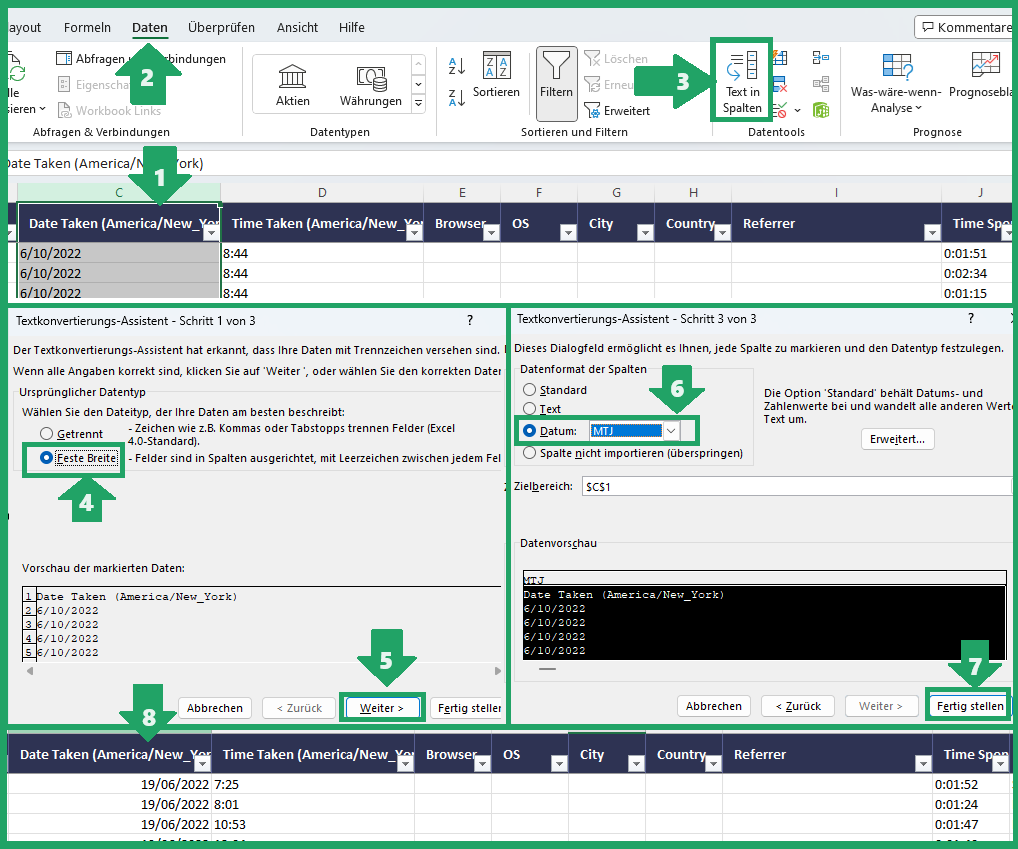Click Weiter in the Schritt 1 dialog
Image resolution: width=1018 pixels, height=849 pixels.
[x=382, y=708]
